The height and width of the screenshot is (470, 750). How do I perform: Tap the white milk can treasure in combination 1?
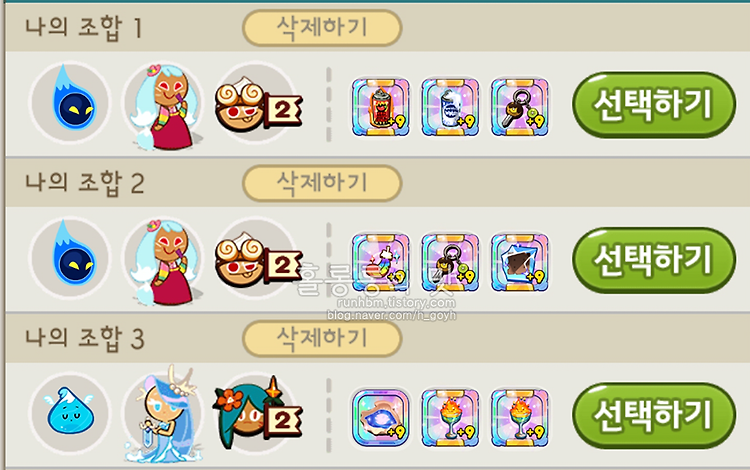pos(450,108)
